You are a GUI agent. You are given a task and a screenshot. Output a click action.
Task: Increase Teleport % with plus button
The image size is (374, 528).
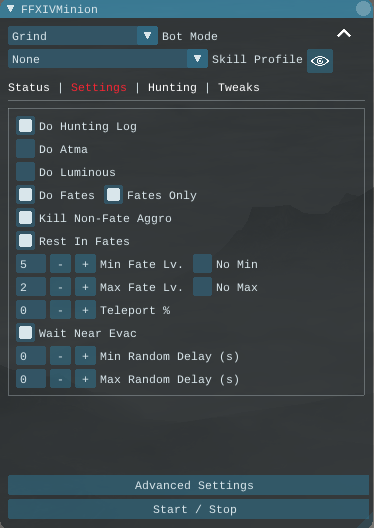point(85,310)
